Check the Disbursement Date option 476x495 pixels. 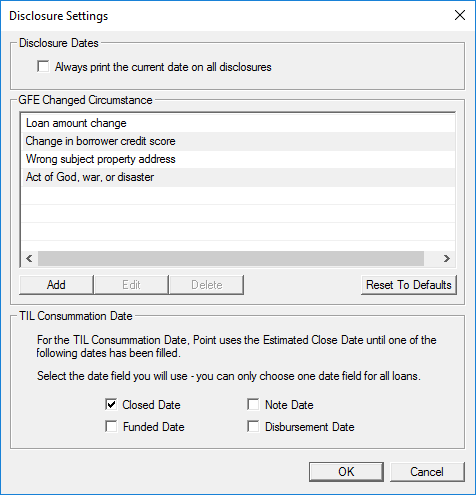click(253, 426)
